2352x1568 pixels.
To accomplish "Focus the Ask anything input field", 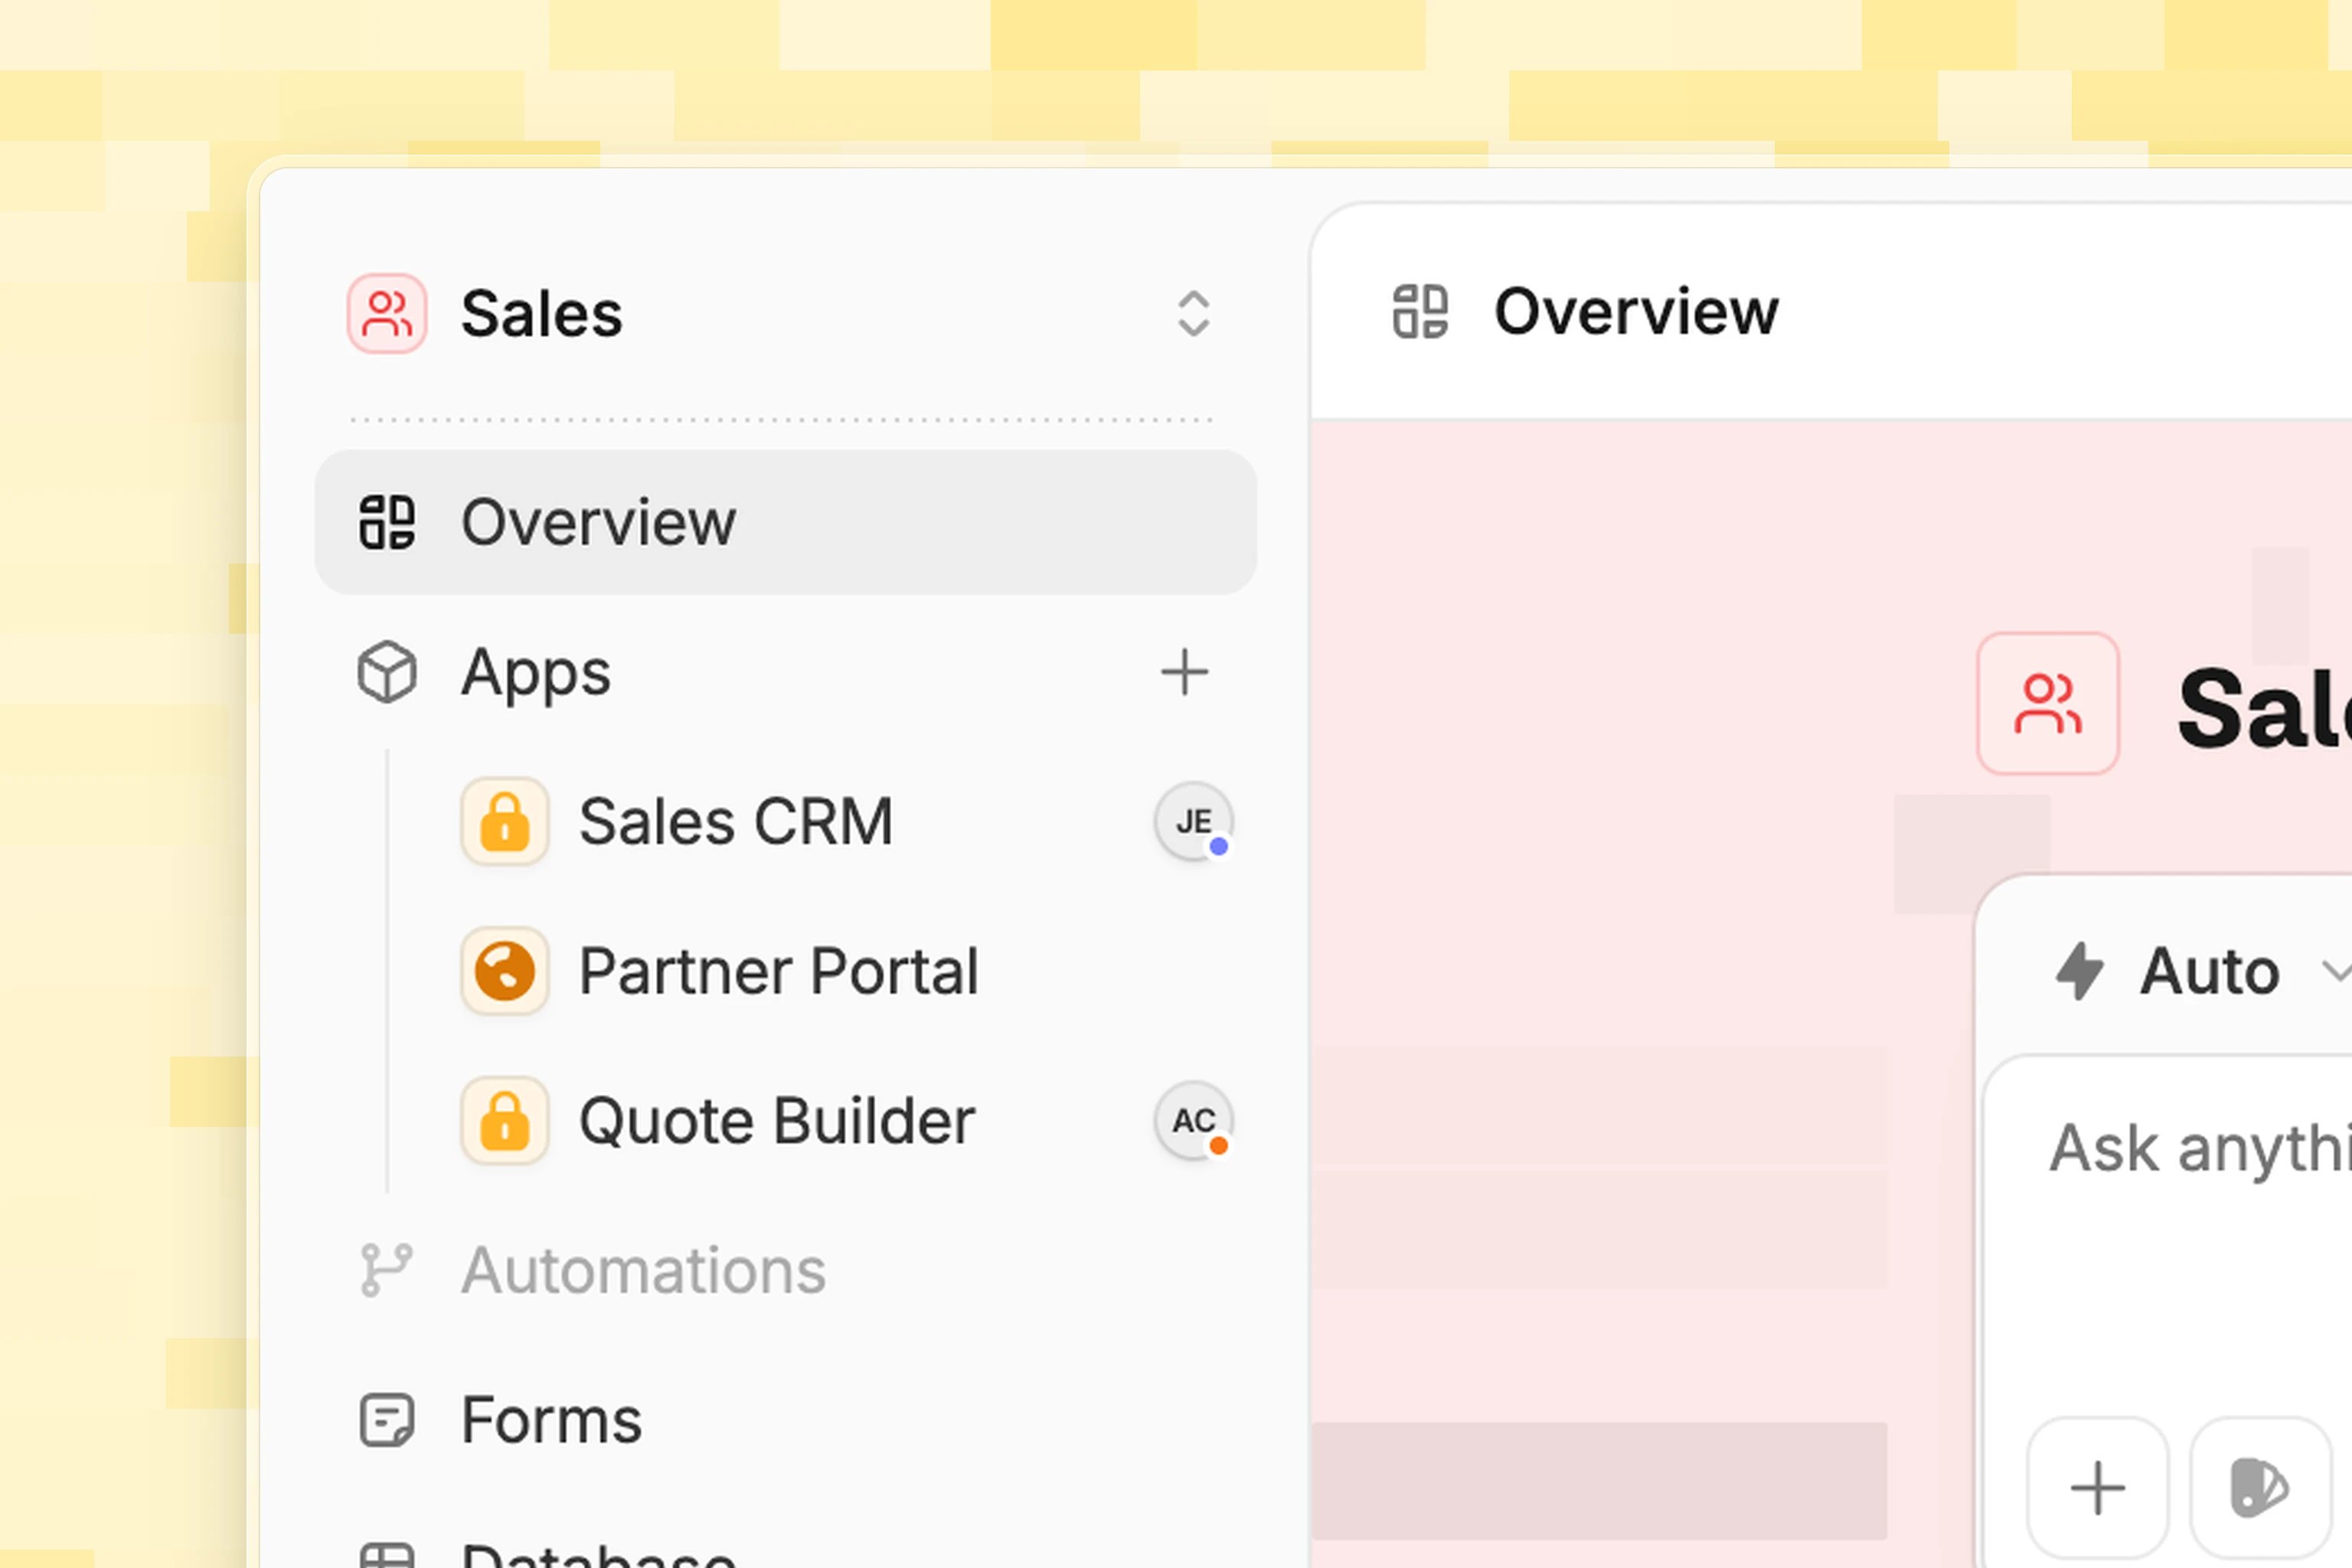I will click(2198, 1148).
